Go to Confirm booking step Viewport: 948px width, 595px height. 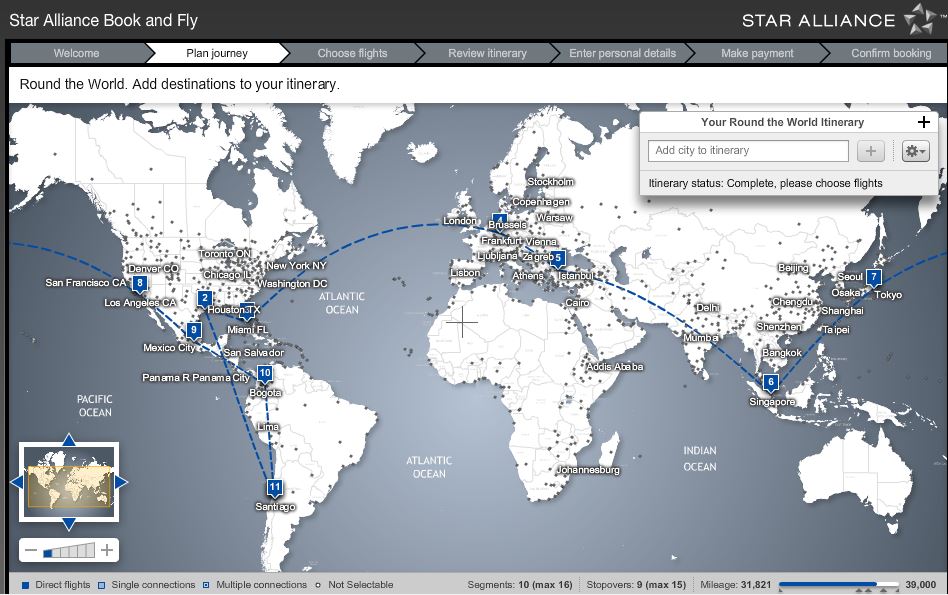tap(891, 53)
